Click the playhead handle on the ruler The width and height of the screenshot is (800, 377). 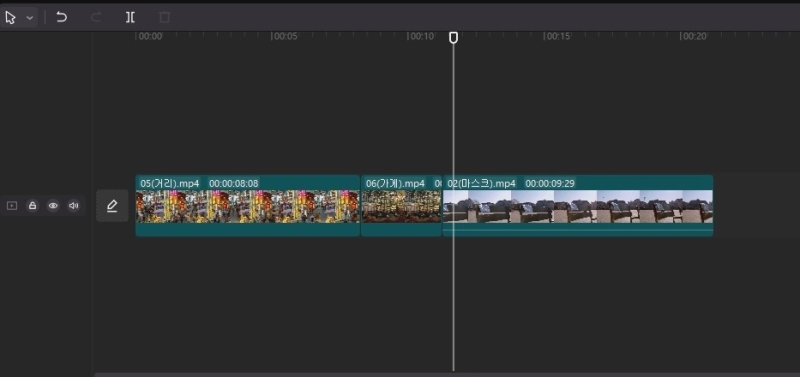[x=453, y=37]
